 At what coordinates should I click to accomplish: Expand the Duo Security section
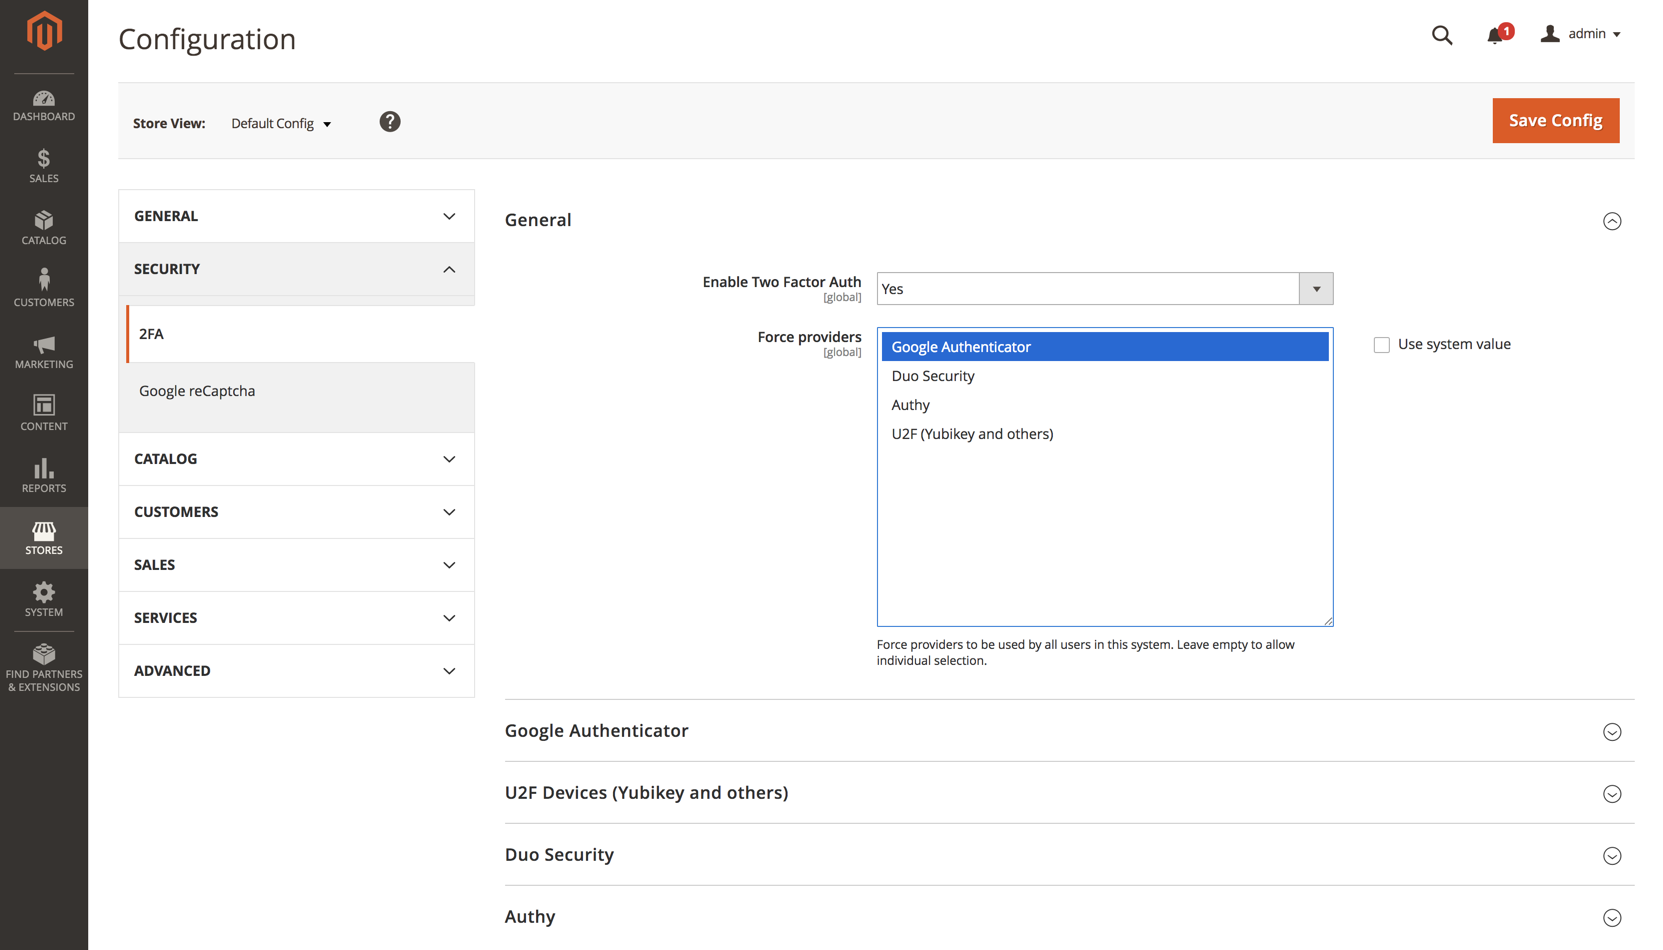click(x=1069, y=855)
